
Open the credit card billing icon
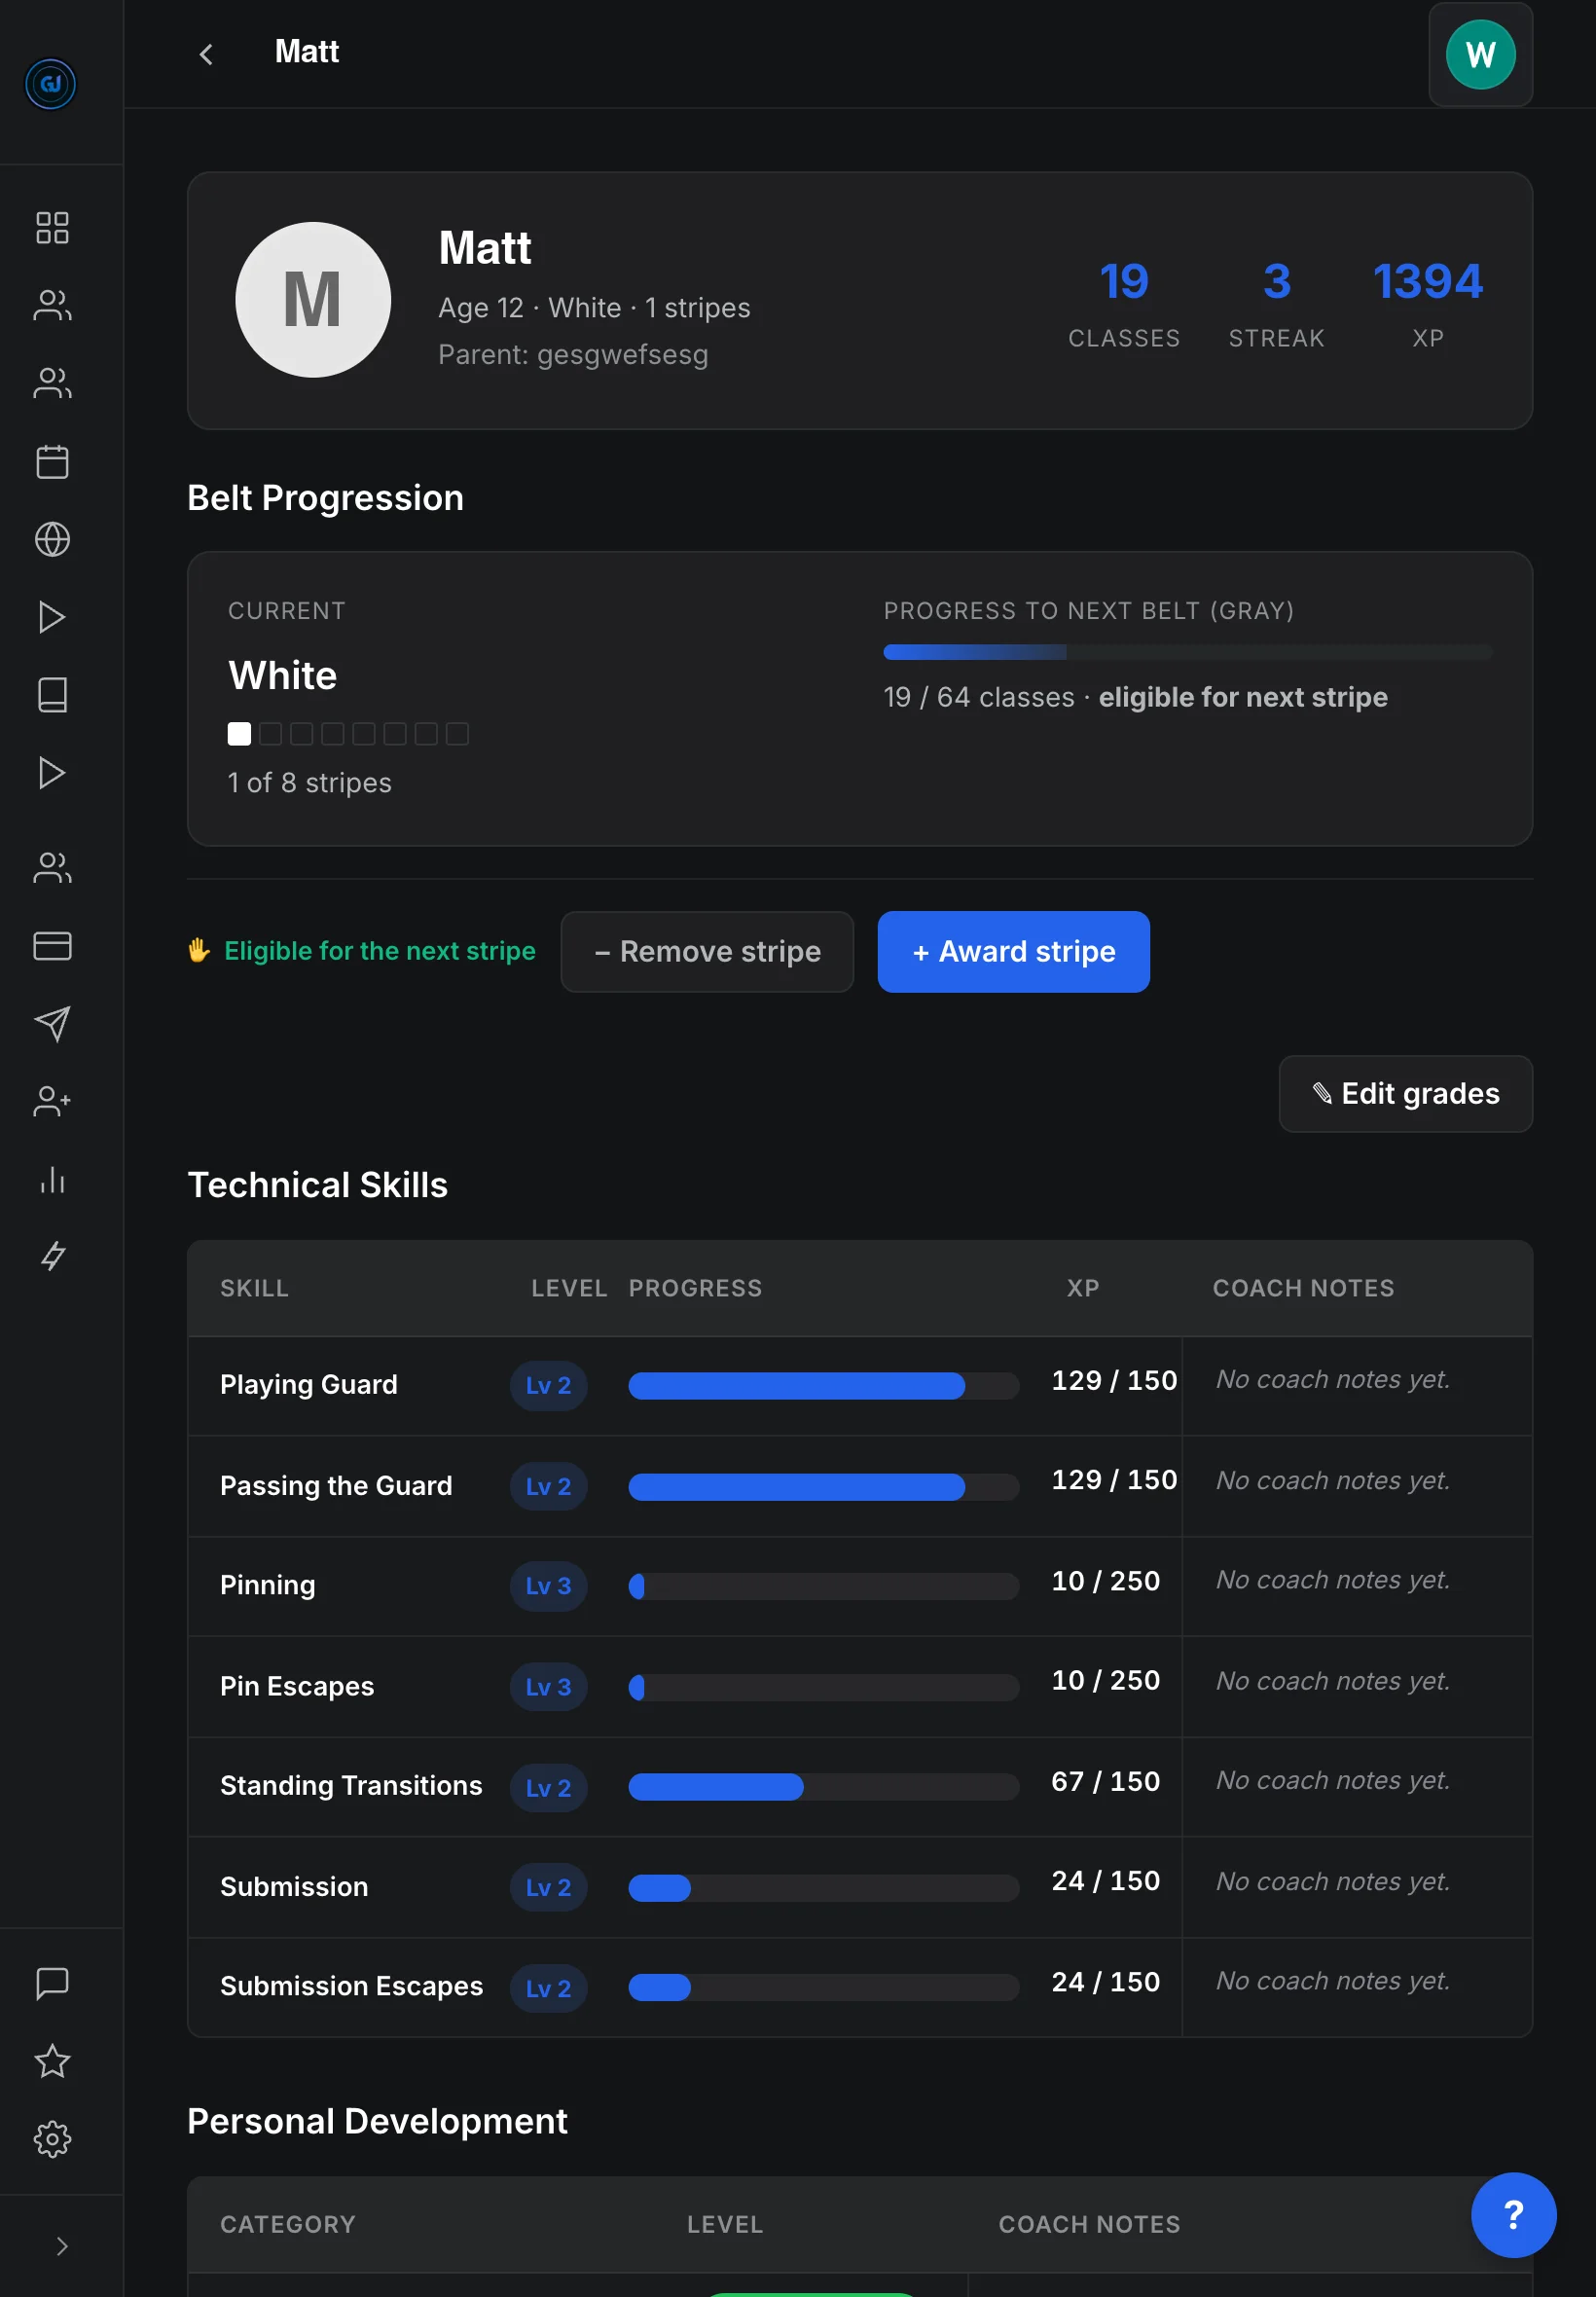pos(52,946)
